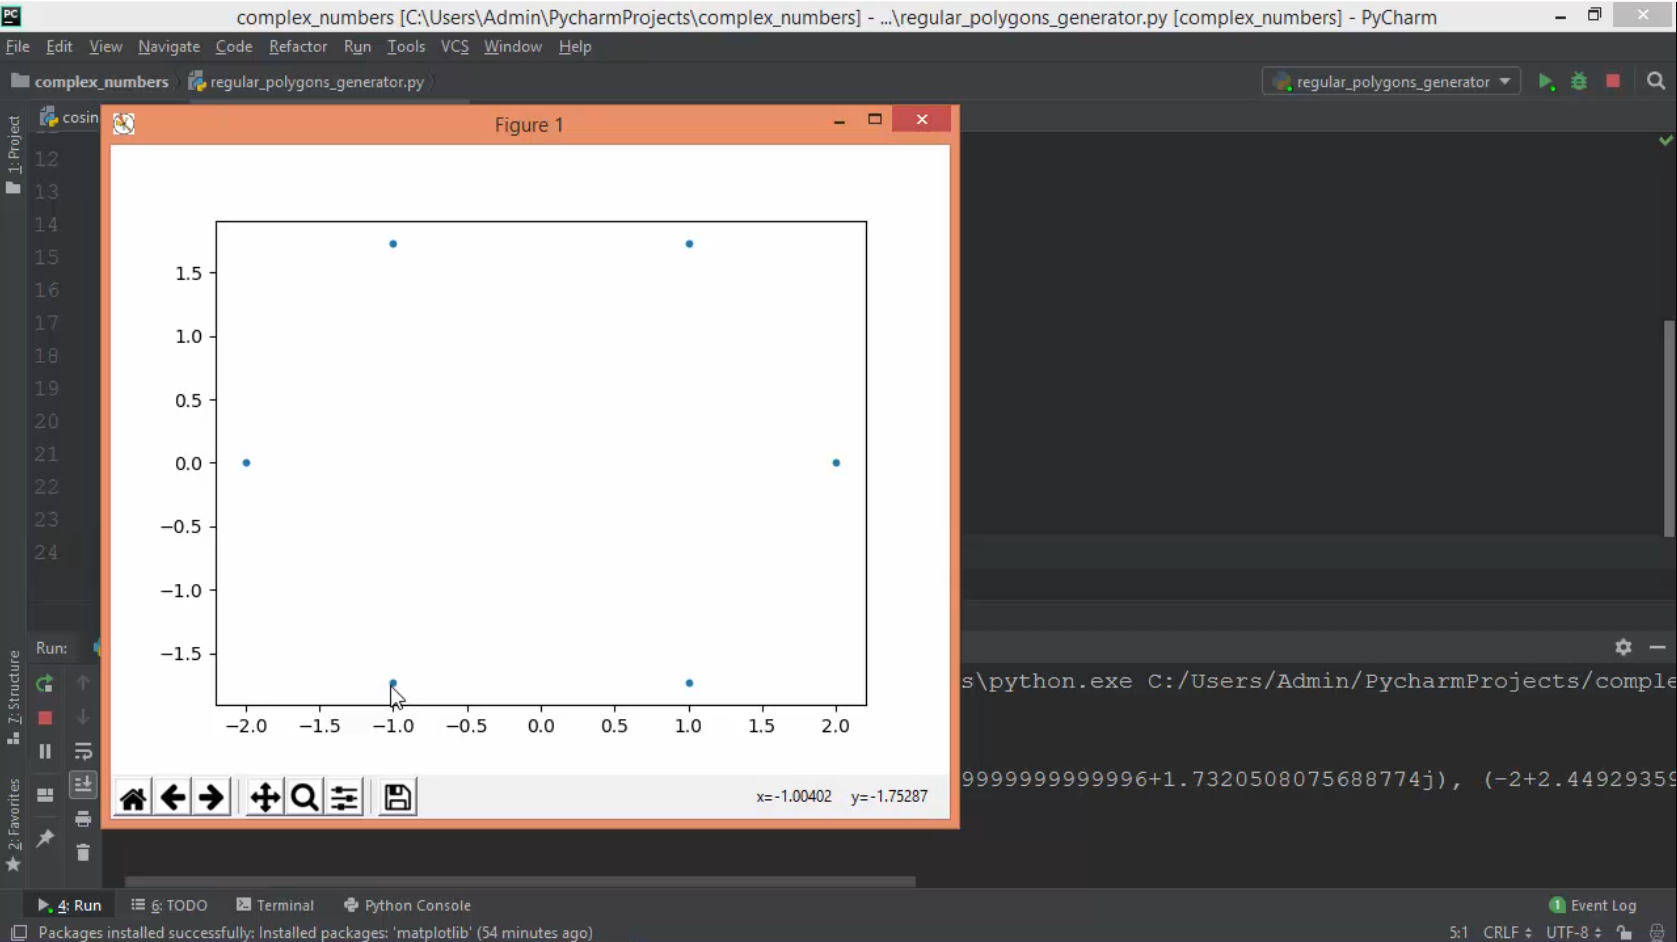Open the Configure subplots dialog
Image resolution: width=1677 pixels, height=942 pixels.
point(344,797)
